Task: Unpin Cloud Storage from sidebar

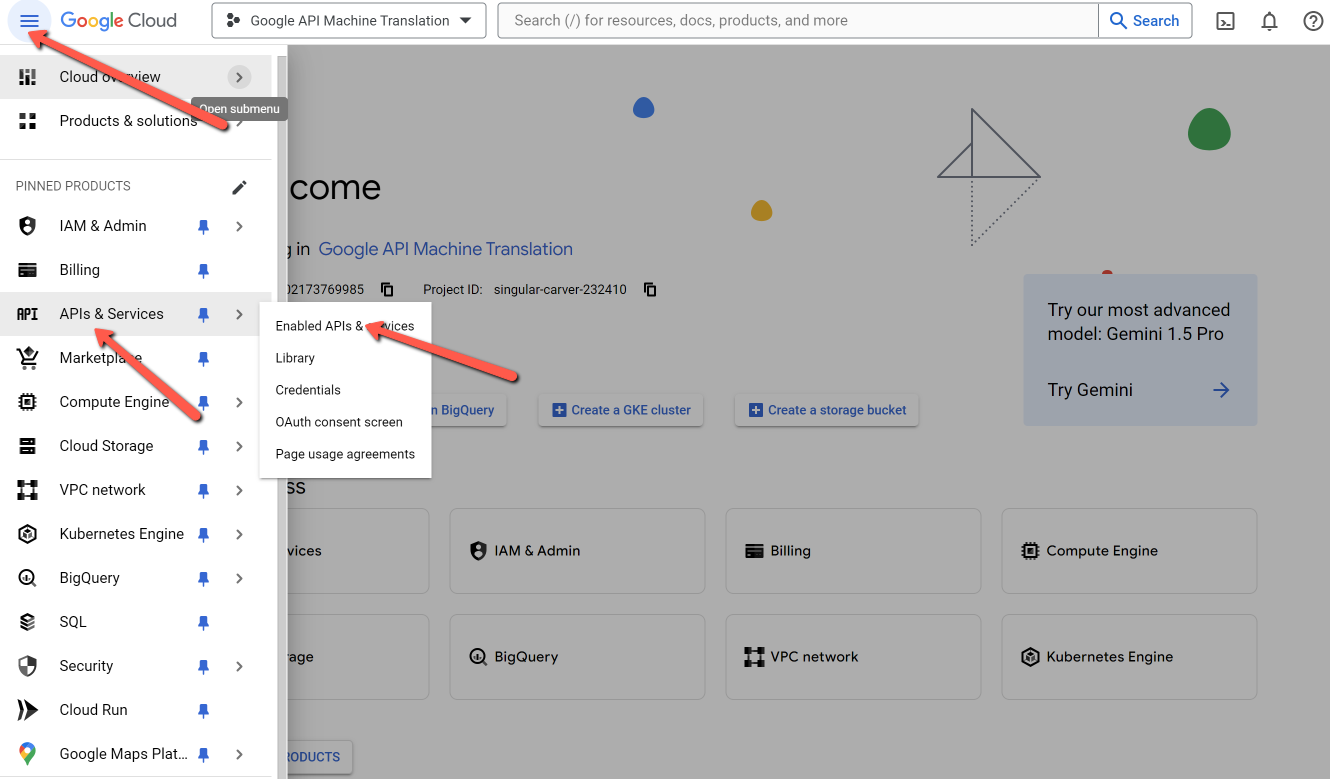Action: coord(203,447)
